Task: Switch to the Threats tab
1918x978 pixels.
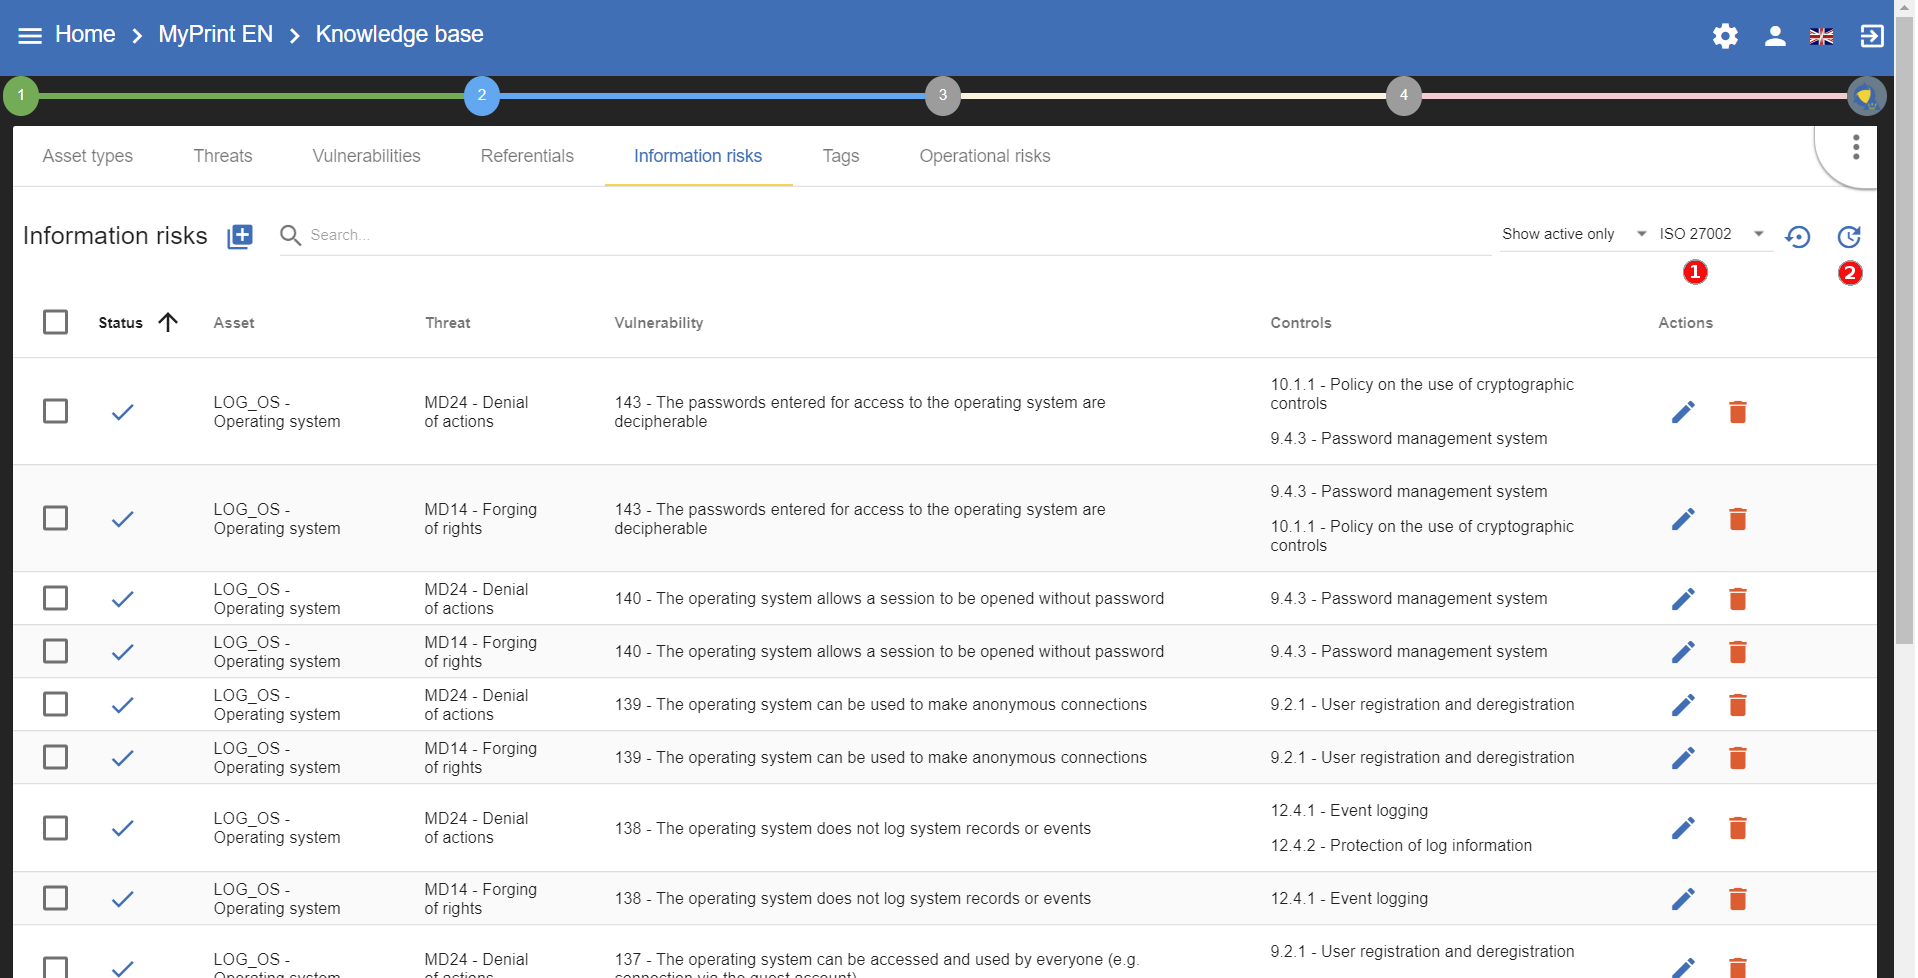Action: 222,156
